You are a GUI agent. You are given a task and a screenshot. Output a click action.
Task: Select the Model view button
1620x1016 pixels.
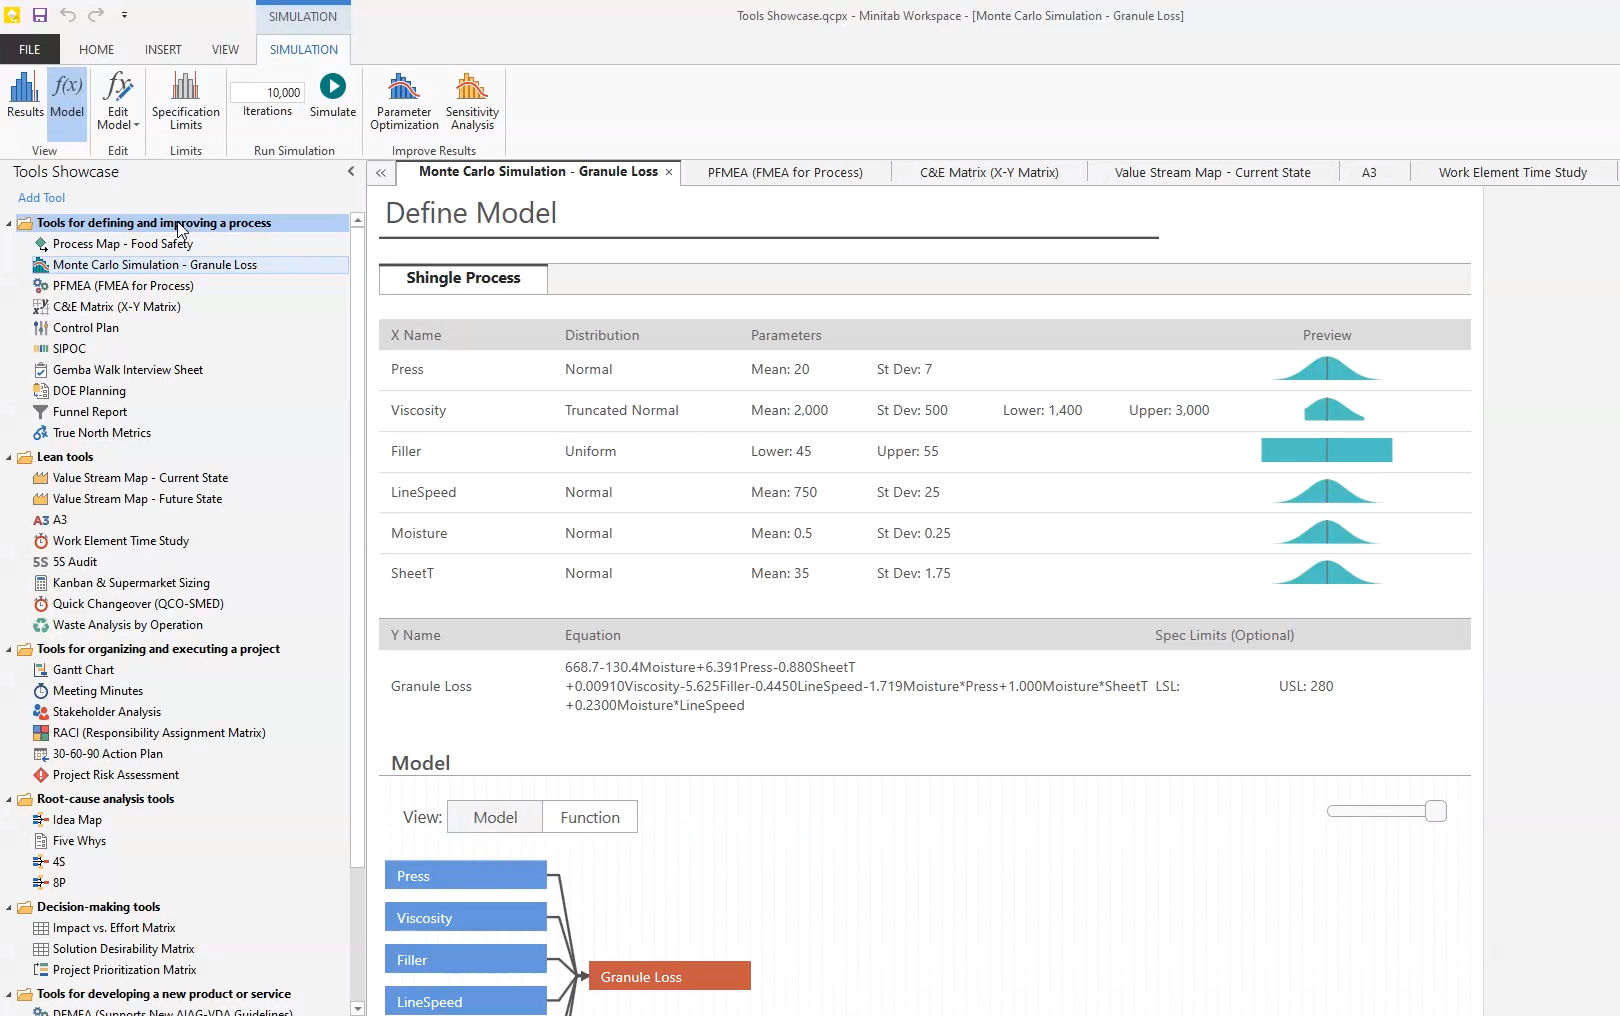point(495,817)
